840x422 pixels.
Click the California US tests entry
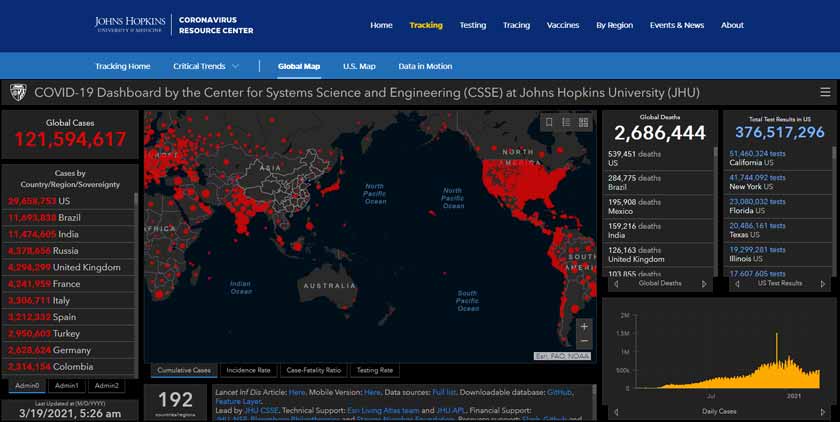point(779,158)
